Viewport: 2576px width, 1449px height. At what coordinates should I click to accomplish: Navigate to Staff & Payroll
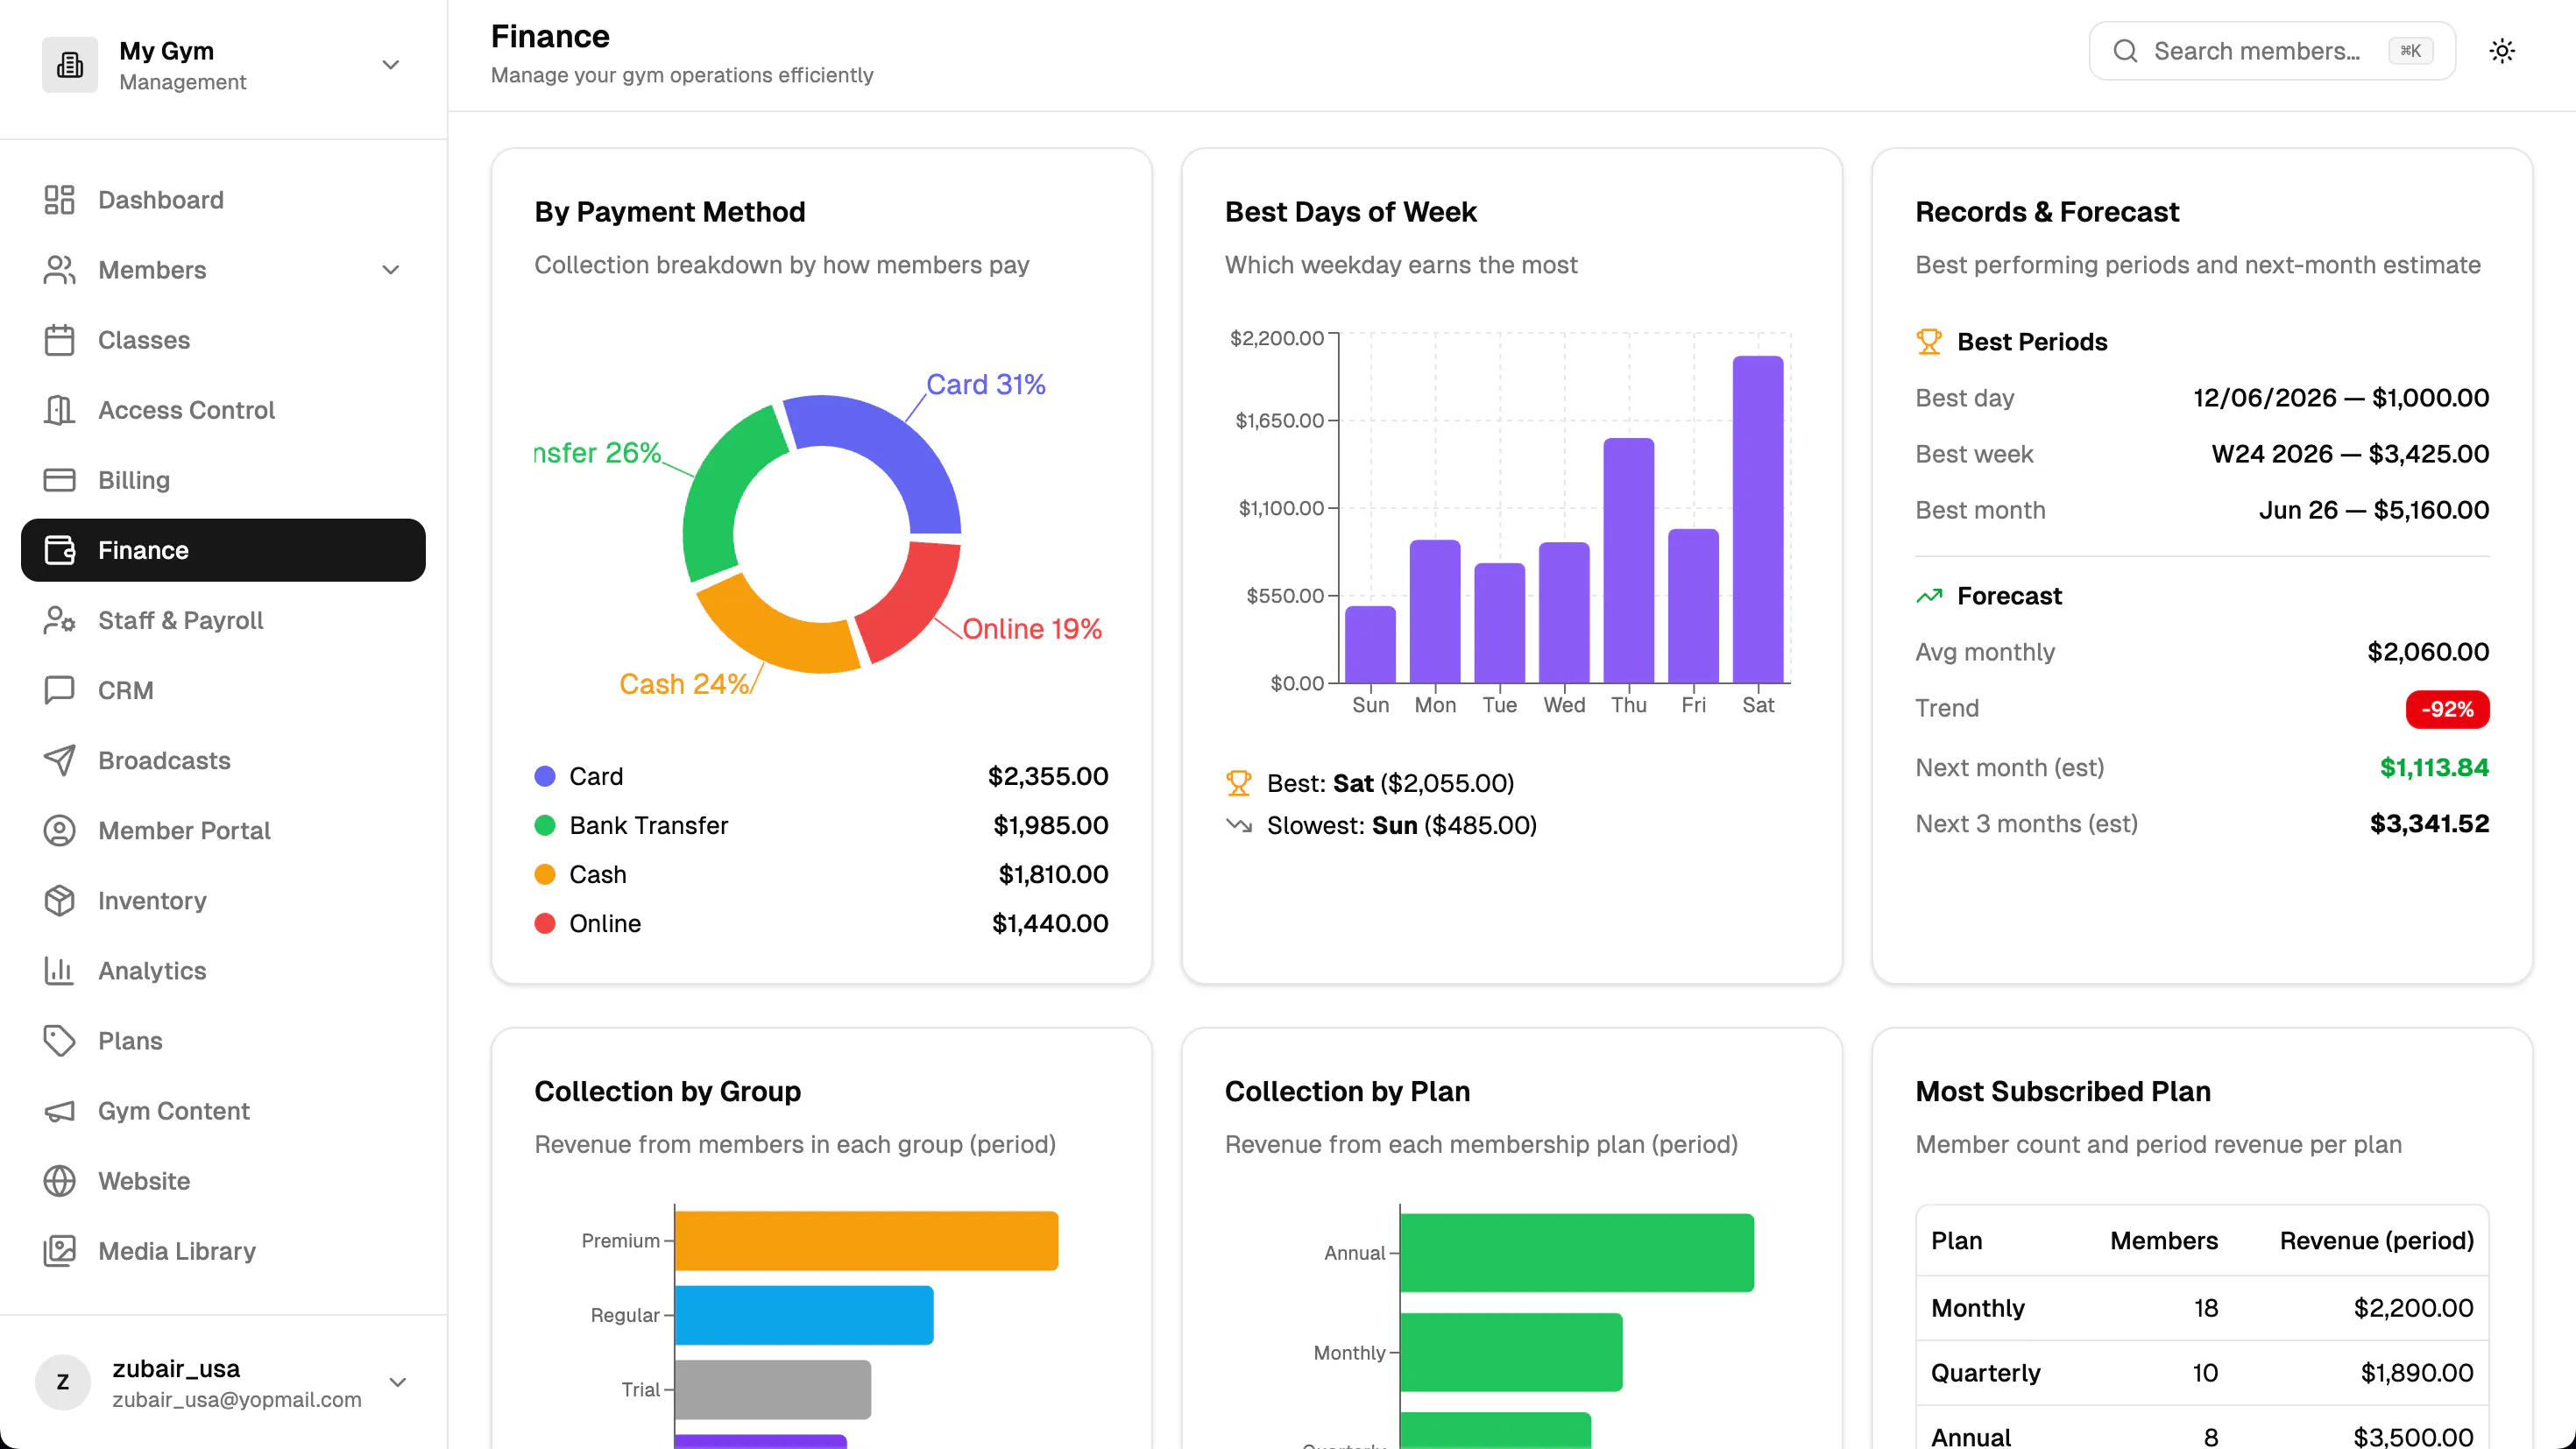tap(223, 620)
